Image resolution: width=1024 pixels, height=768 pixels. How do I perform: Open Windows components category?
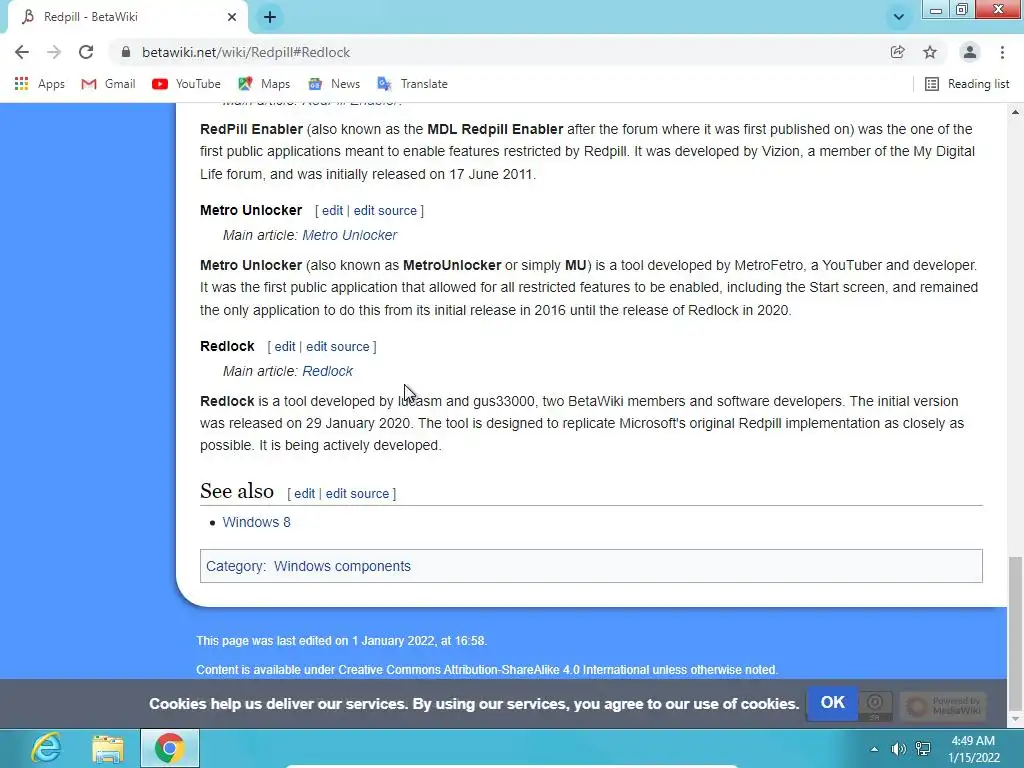point(342,566)
